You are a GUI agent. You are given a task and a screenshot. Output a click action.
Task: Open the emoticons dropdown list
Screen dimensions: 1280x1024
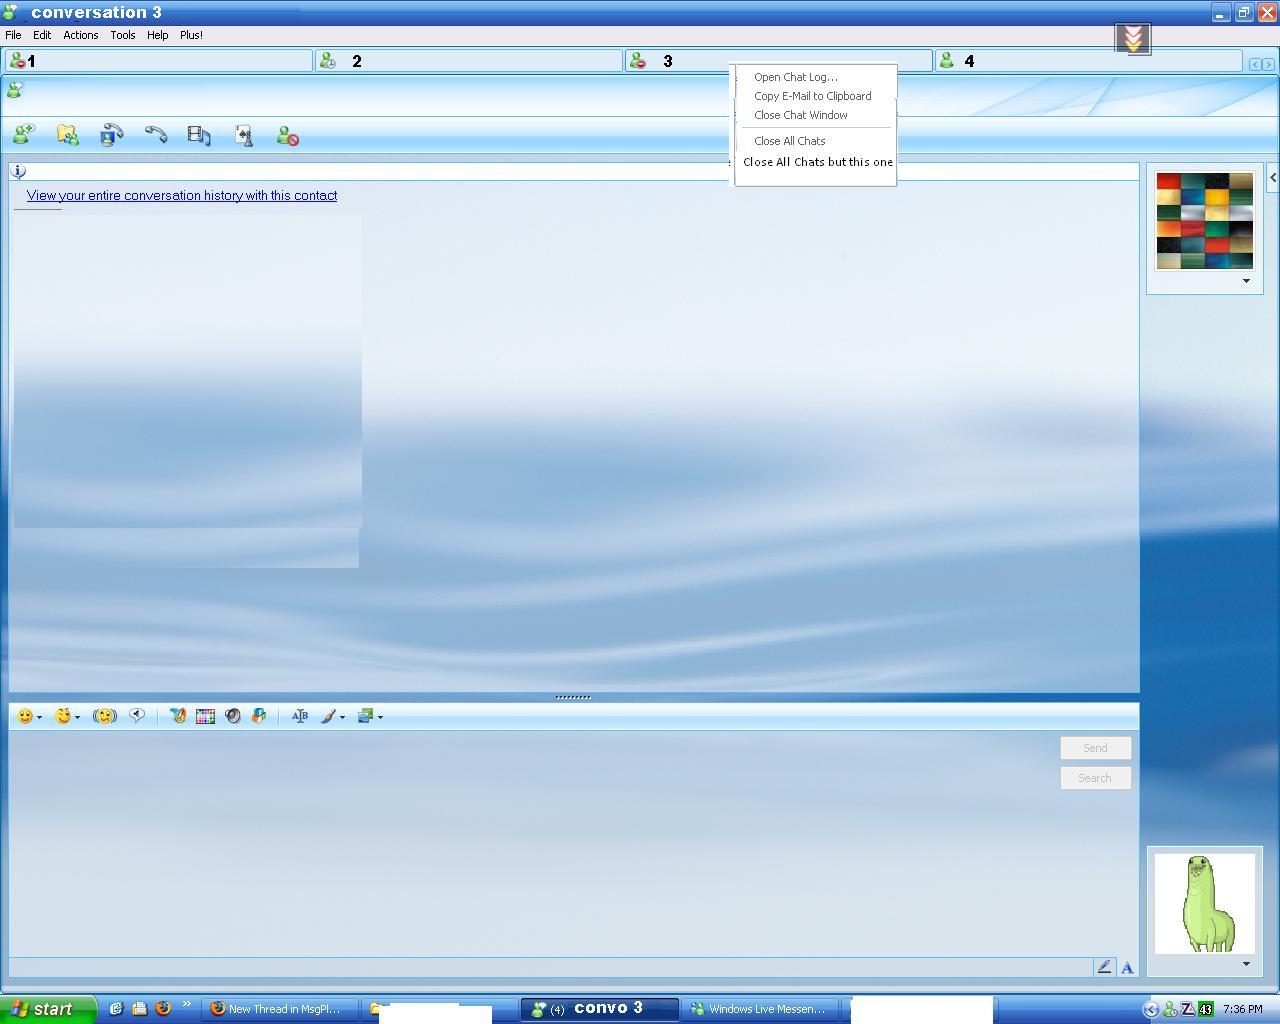pos(39,717)
